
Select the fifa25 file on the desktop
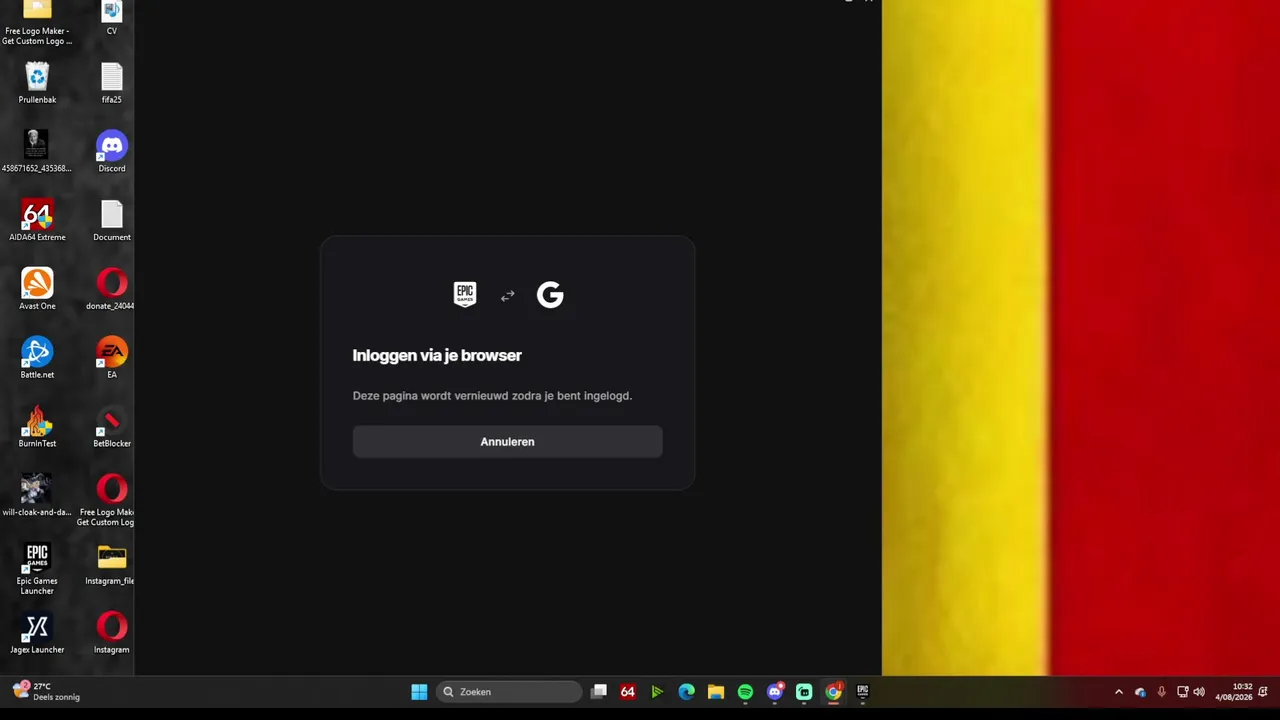[112, 83]
